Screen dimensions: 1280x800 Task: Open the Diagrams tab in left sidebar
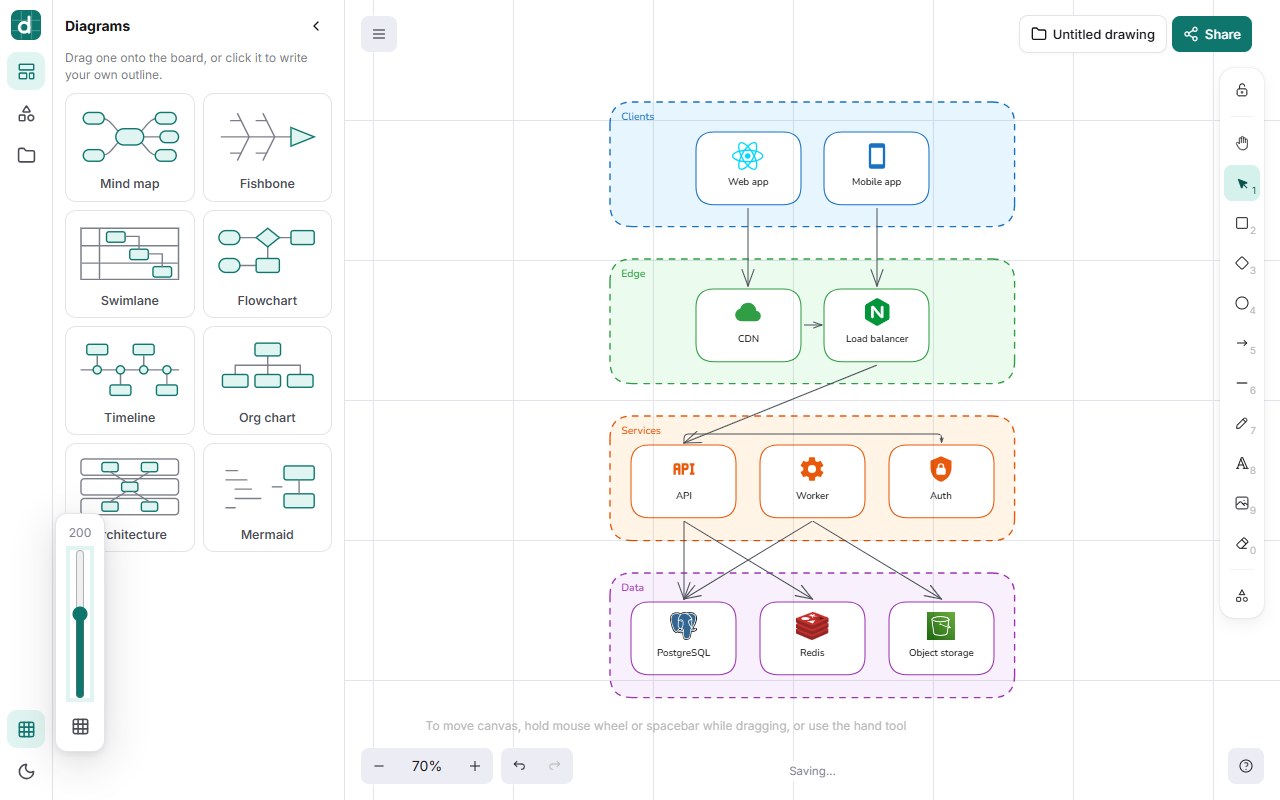[26, 71]
